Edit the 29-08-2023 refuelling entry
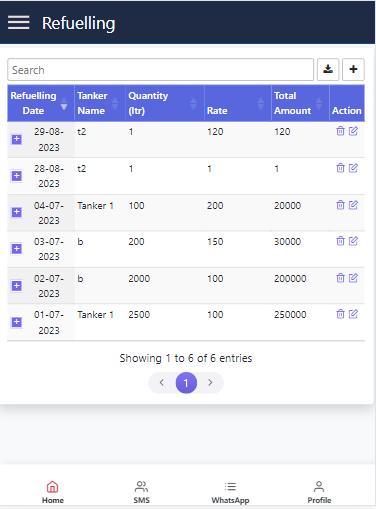The image size is (376, 509). pos(353,131)
